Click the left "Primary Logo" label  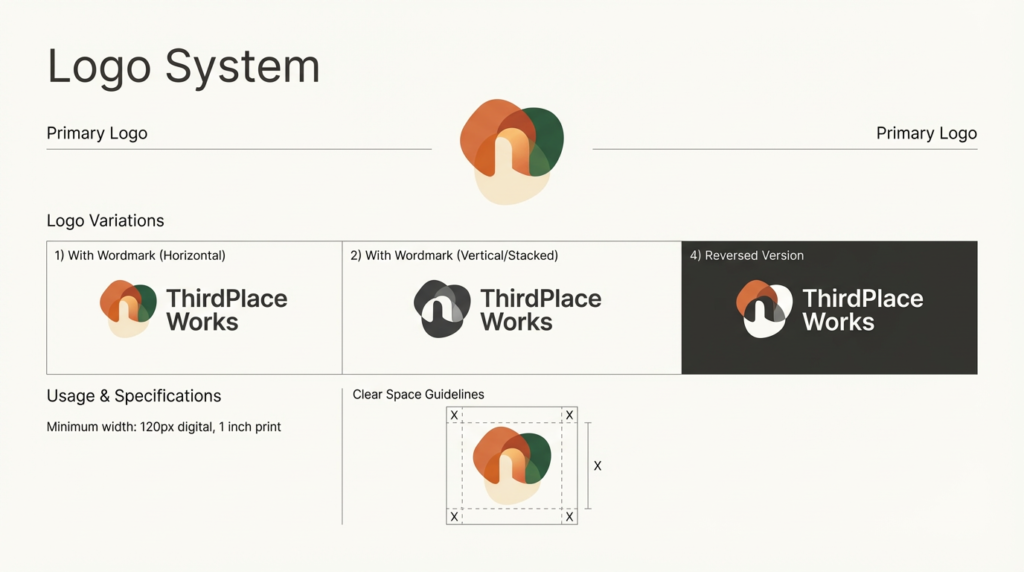[97, 133]
